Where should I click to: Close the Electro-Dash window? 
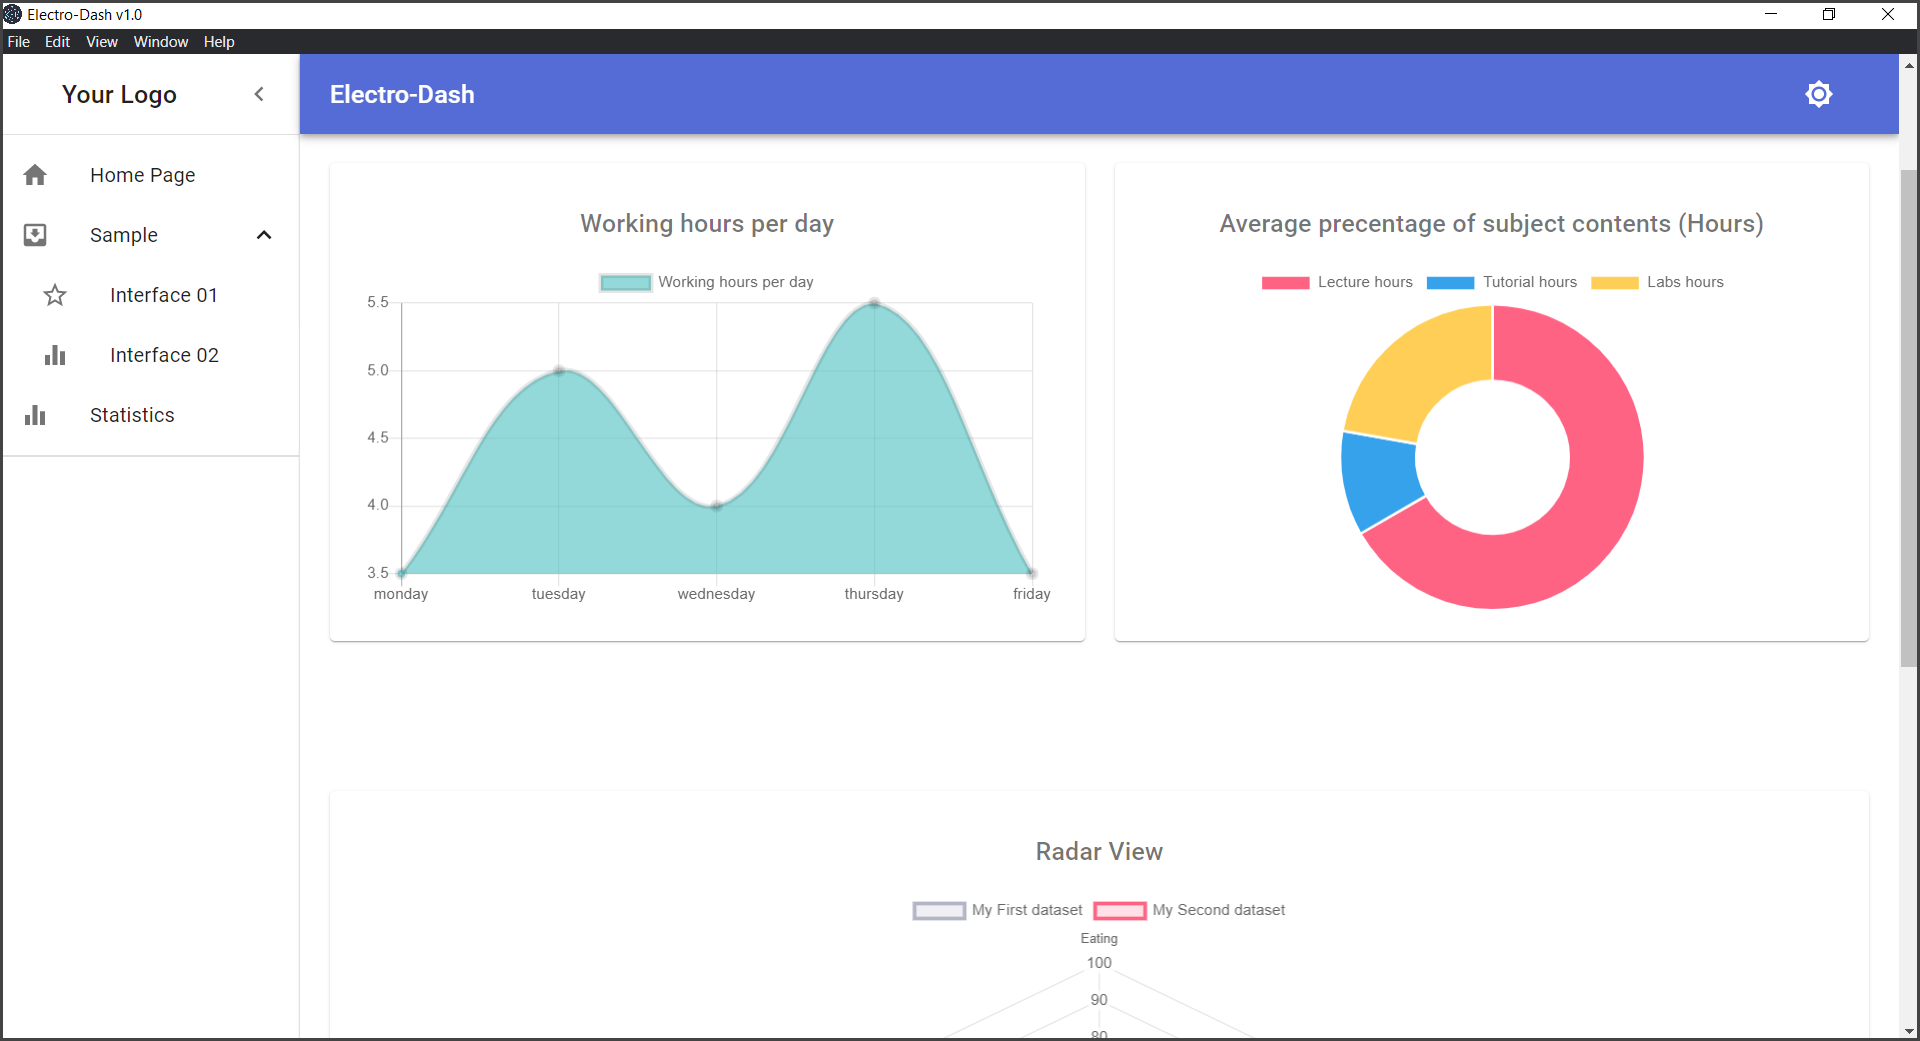(1888, 14)
